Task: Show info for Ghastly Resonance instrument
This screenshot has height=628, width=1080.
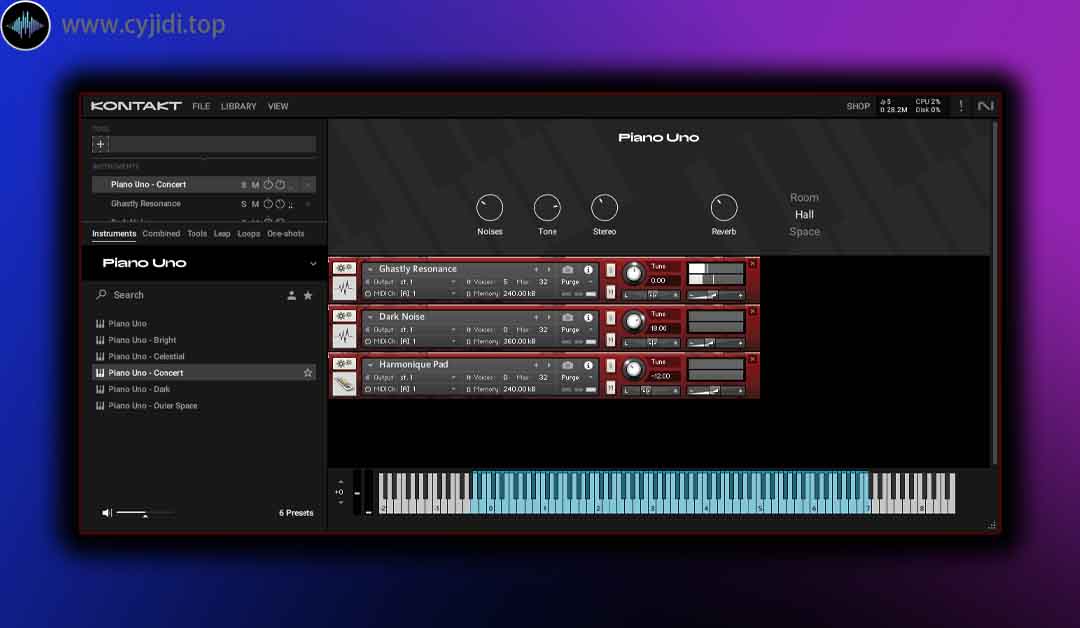Action: (x=588, y=269)
